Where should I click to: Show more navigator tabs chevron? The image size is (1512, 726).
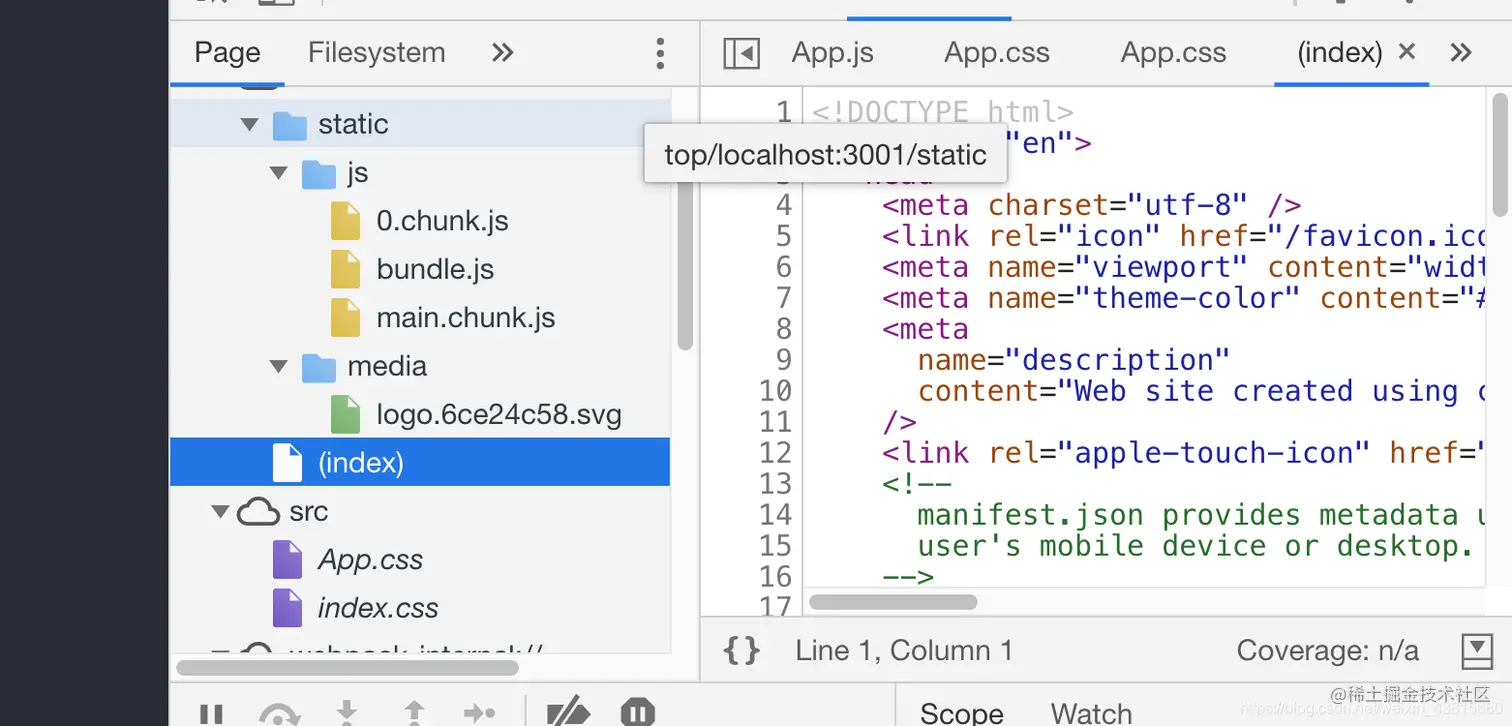(503, 52)
